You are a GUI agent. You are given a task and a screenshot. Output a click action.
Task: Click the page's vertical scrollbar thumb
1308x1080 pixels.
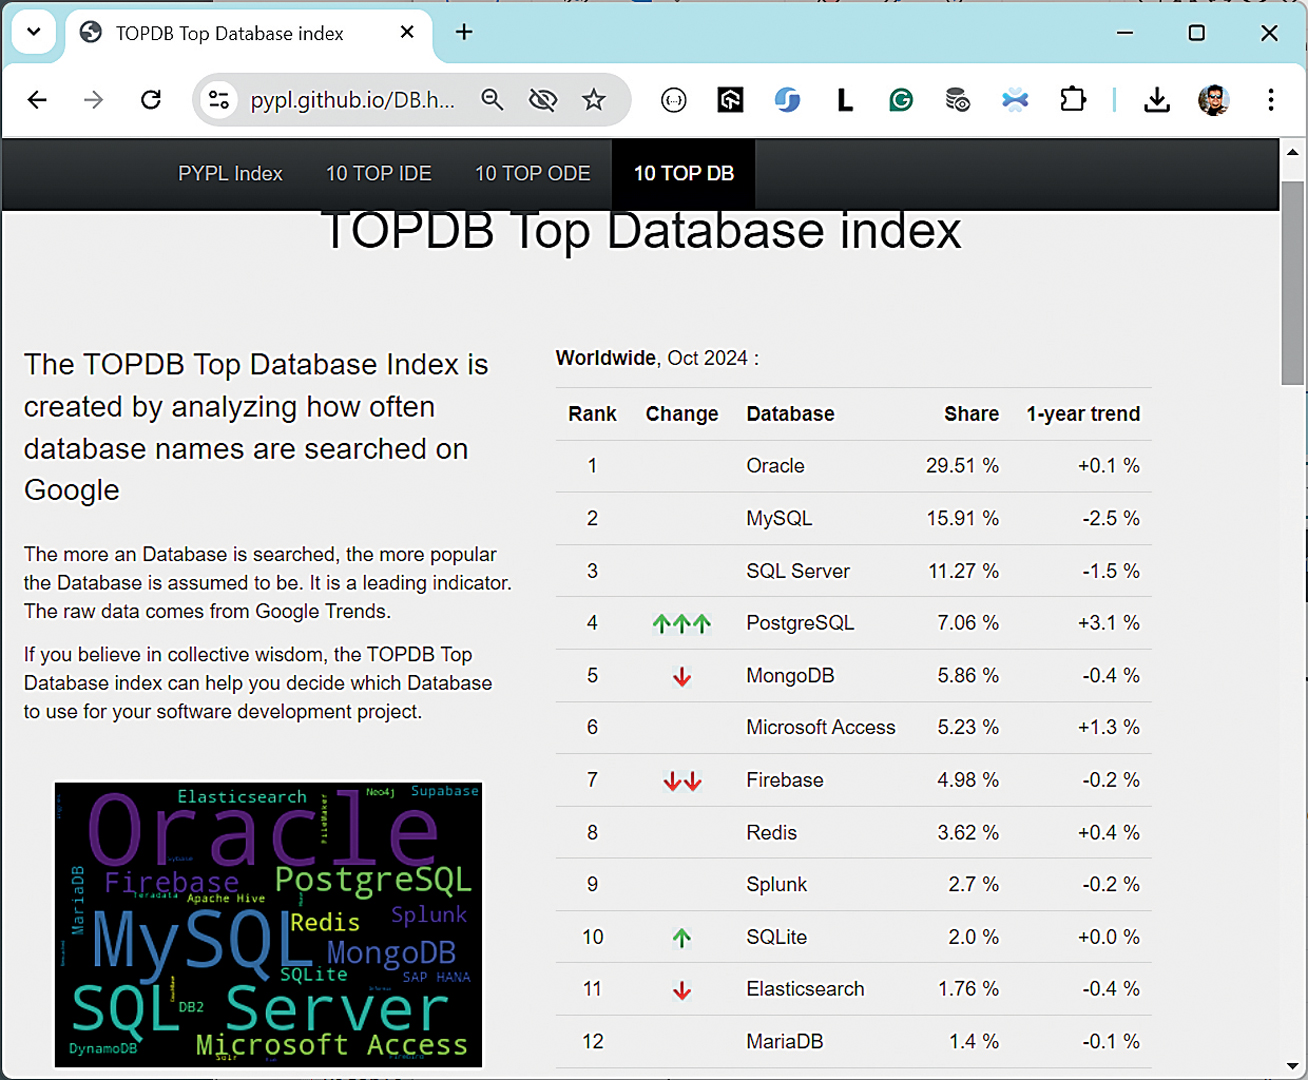[1293, 282]
